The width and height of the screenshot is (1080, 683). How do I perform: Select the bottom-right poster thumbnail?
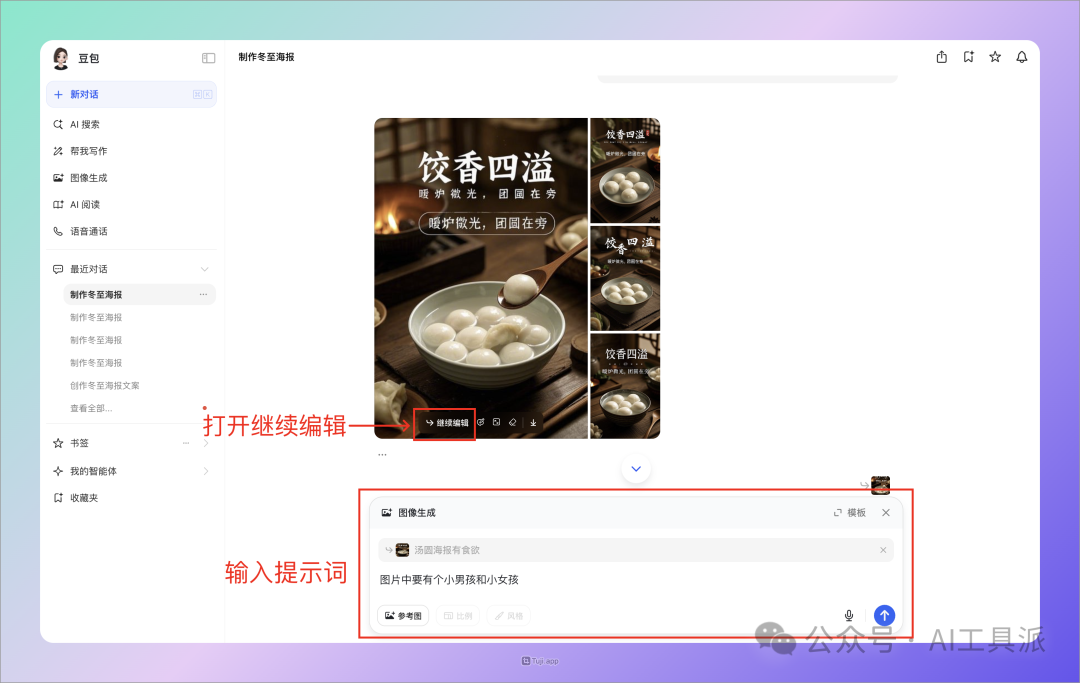coord(625,386)
